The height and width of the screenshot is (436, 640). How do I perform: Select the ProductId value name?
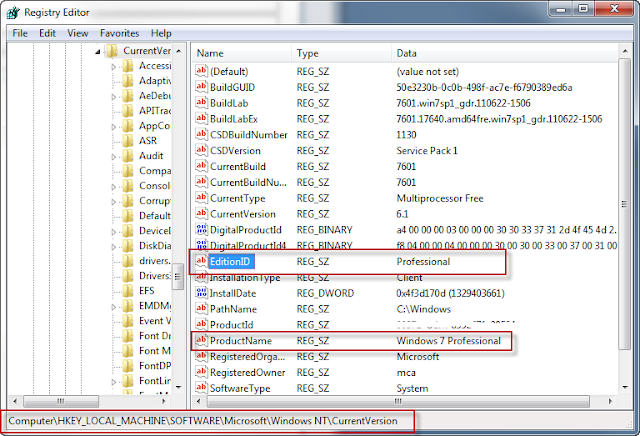tap(231, 325)
